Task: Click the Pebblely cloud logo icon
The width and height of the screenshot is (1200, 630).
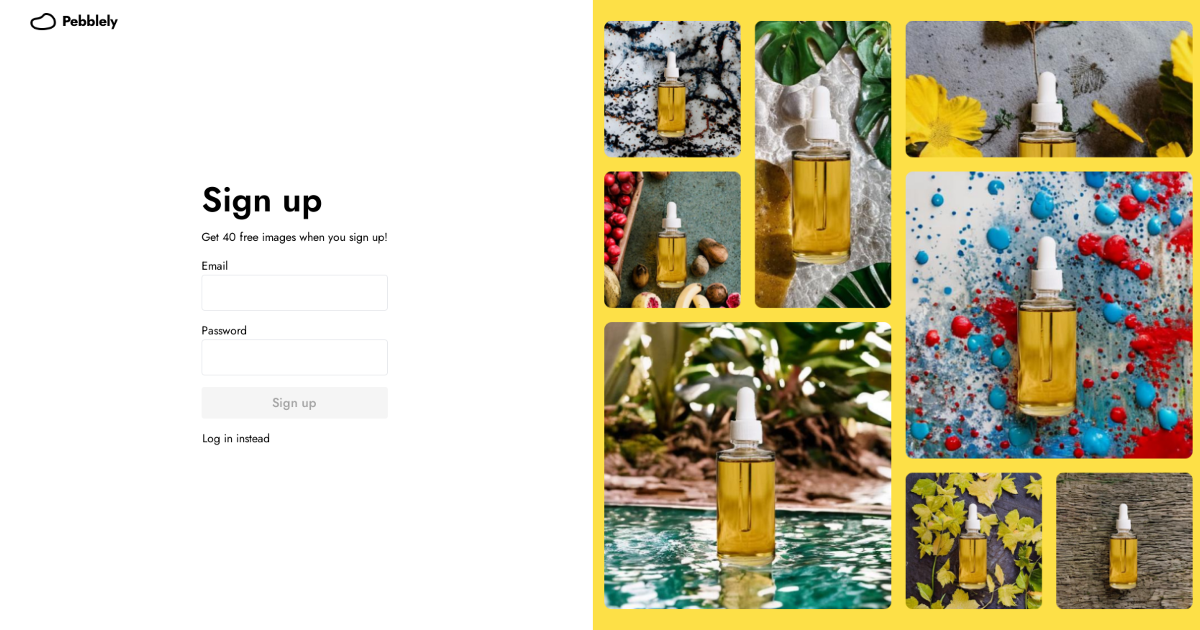Action: click(x=43, y=21)
